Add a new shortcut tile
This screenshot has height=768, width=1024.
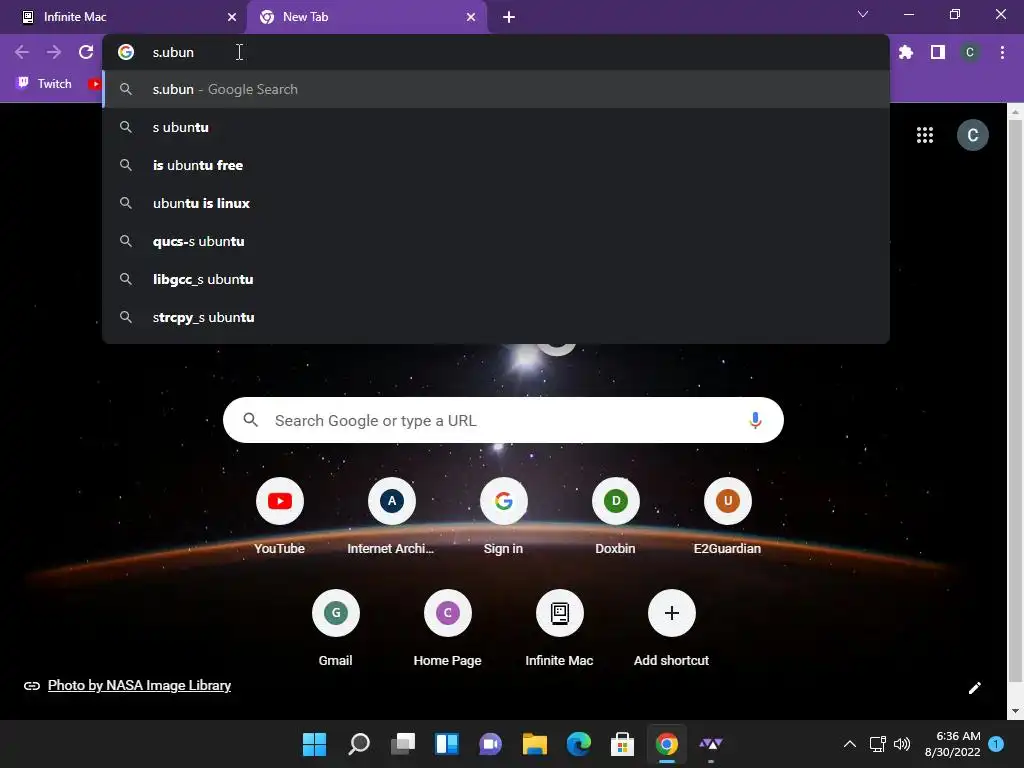671,628
